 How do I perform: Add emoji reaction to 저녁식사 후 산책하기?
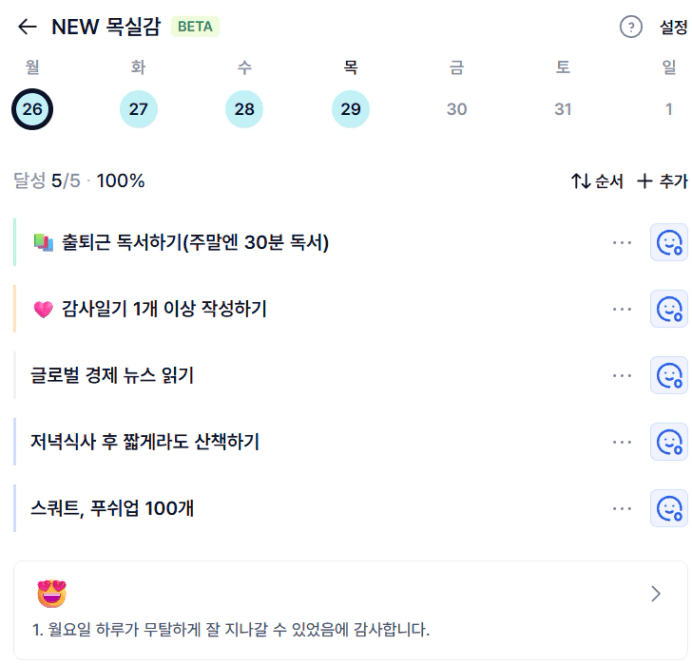(x=668, y=441)
